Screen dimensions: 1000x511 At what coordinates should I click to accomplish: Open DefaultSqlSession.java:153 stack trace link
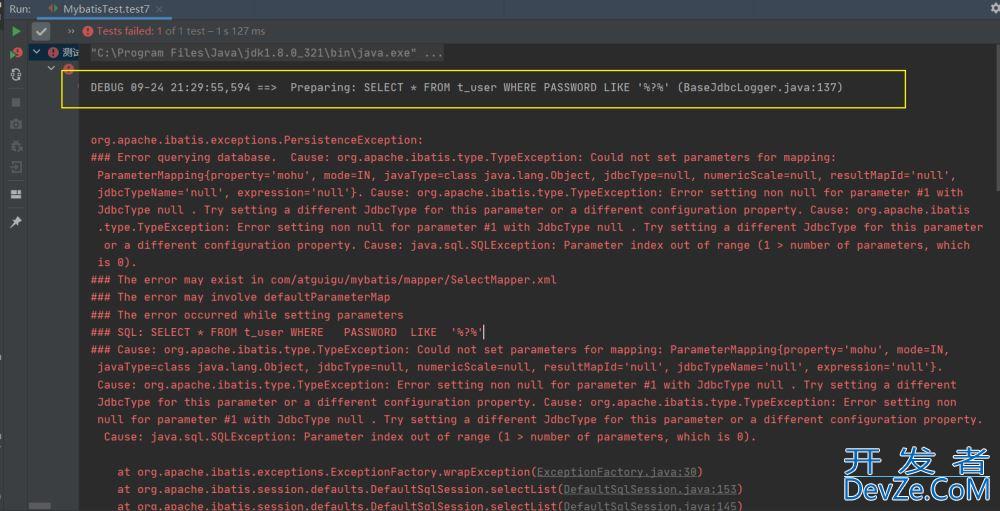pyautogui.click(x=650, y=489)
